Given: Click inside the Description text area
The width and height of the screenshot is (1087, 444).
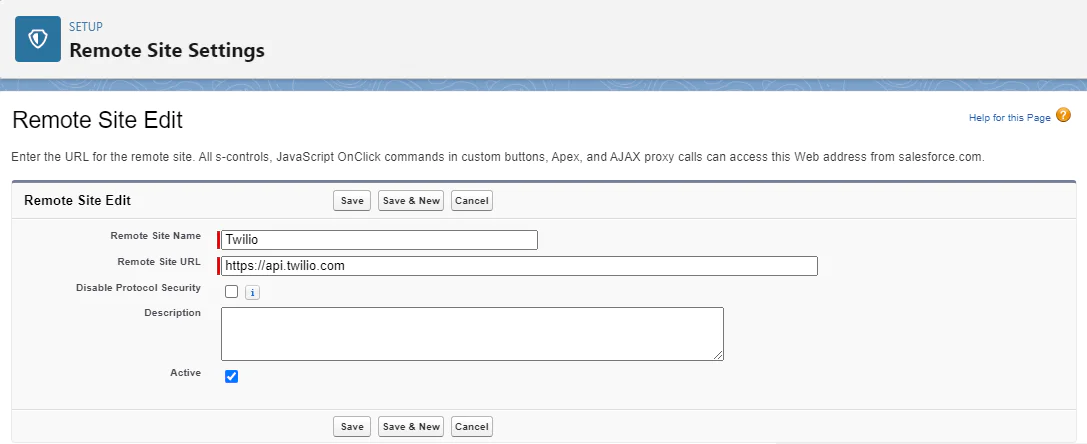Looking at the screenshot, I should coord(472,334).
